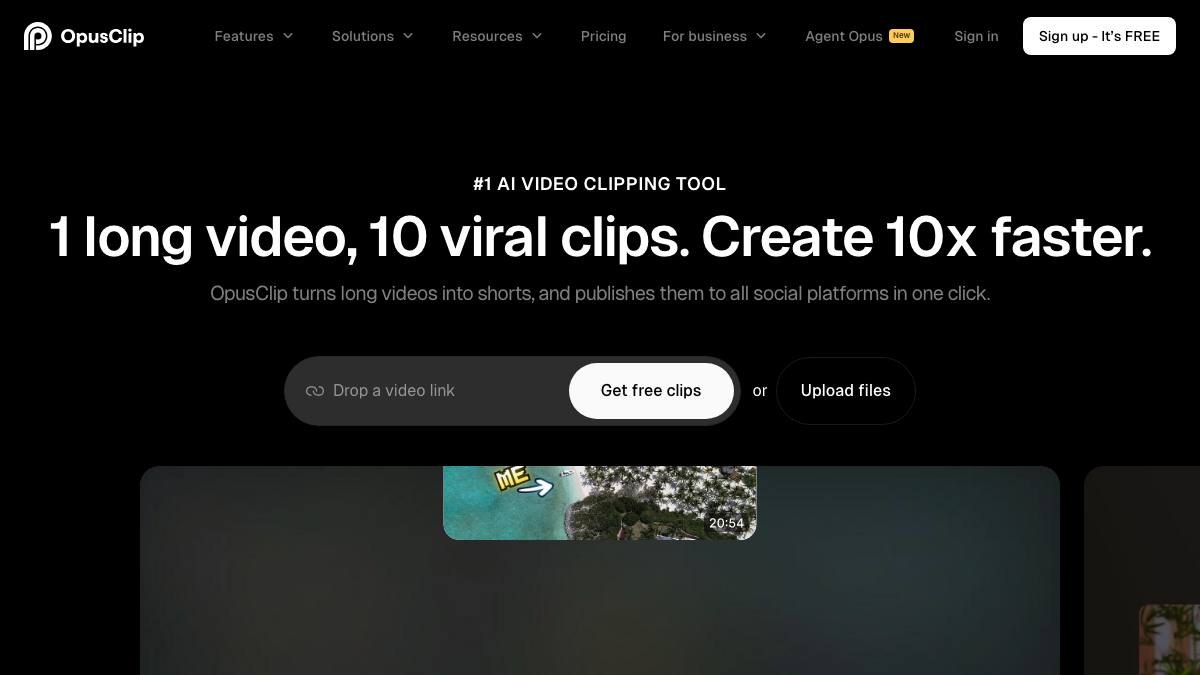Go to the Pricing page
1200x675 pixels.
click(x=603, y=36)
